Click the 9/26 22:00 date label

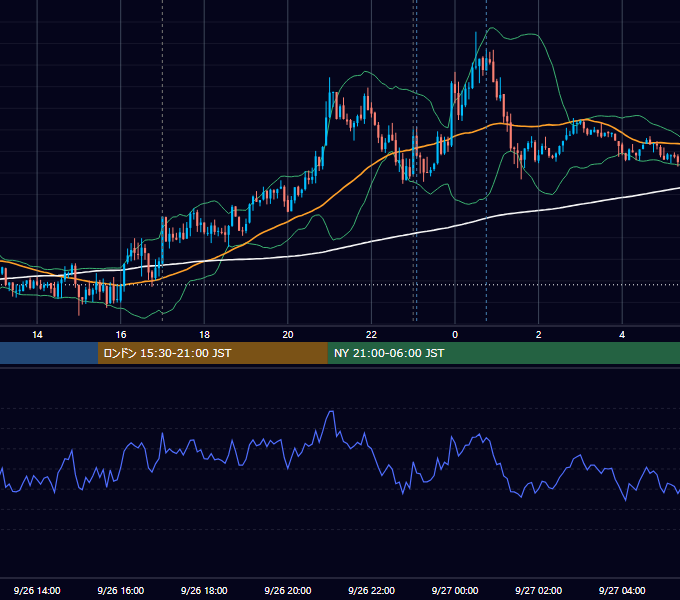[x=371, y=590]
